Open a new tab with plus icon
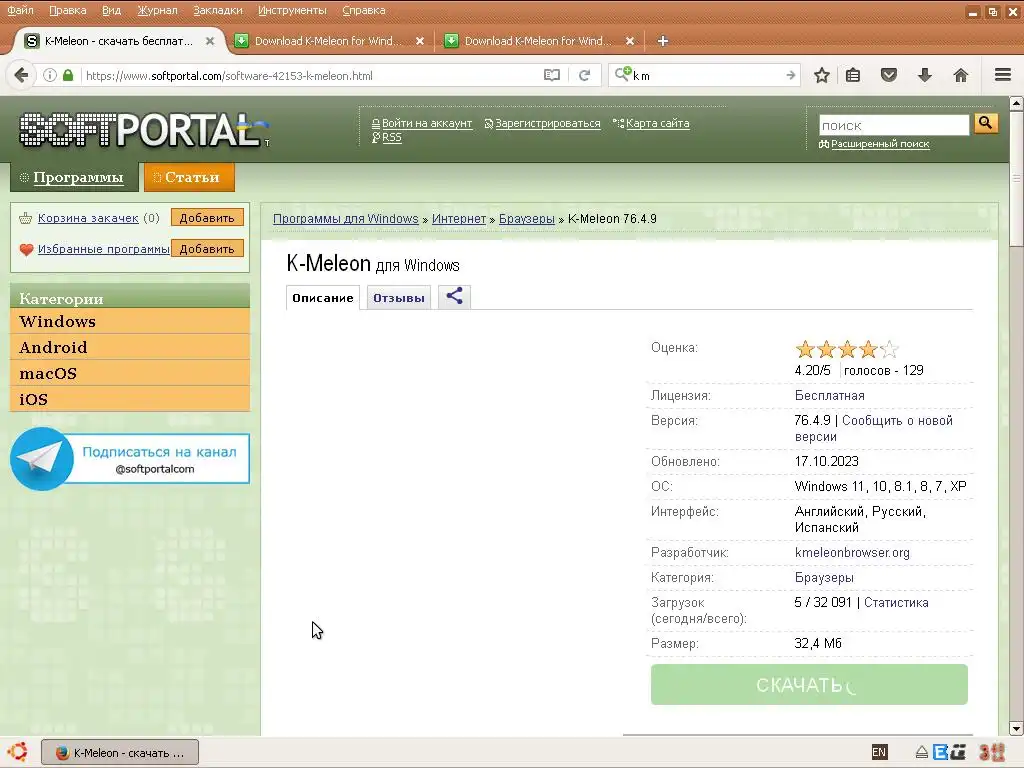1024x768 pixels. click(663, 40)
